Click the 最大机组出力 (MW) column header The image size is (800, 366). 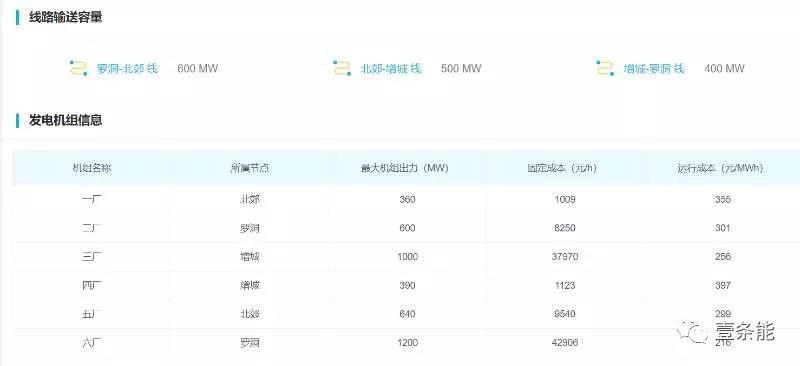coord(405,168)
